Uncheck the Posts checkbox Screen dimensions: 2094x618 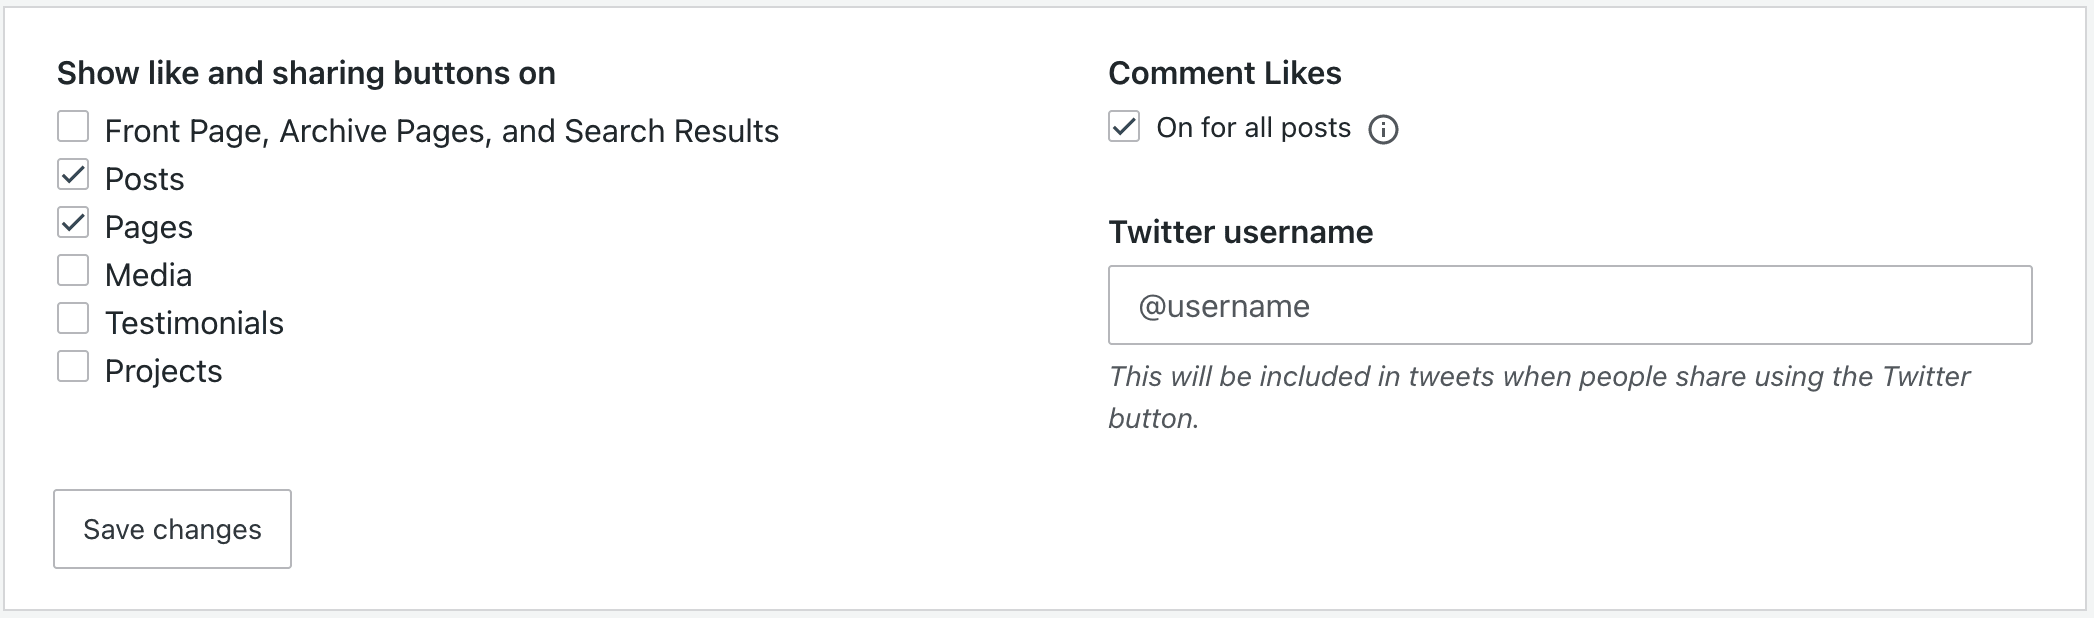coord(73,175)
